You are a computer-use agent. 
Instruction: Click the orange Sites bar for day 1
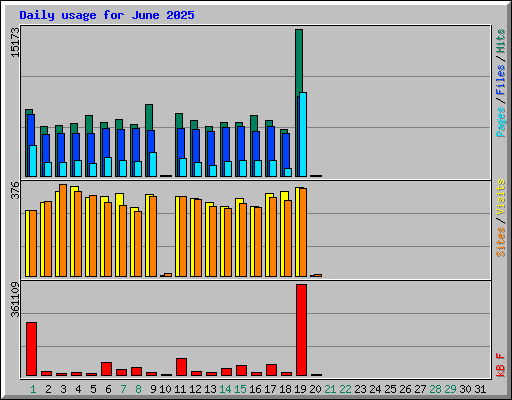pyautogui.click(x=33, y=243)
